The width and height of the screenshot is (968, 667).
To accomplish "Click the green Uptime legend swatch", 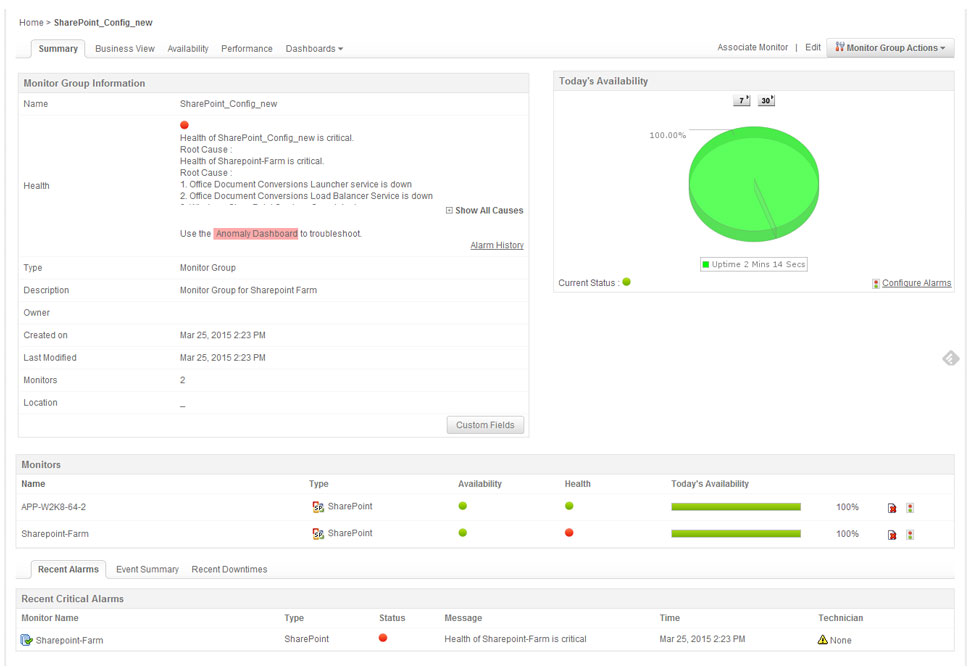I will 704,264.
